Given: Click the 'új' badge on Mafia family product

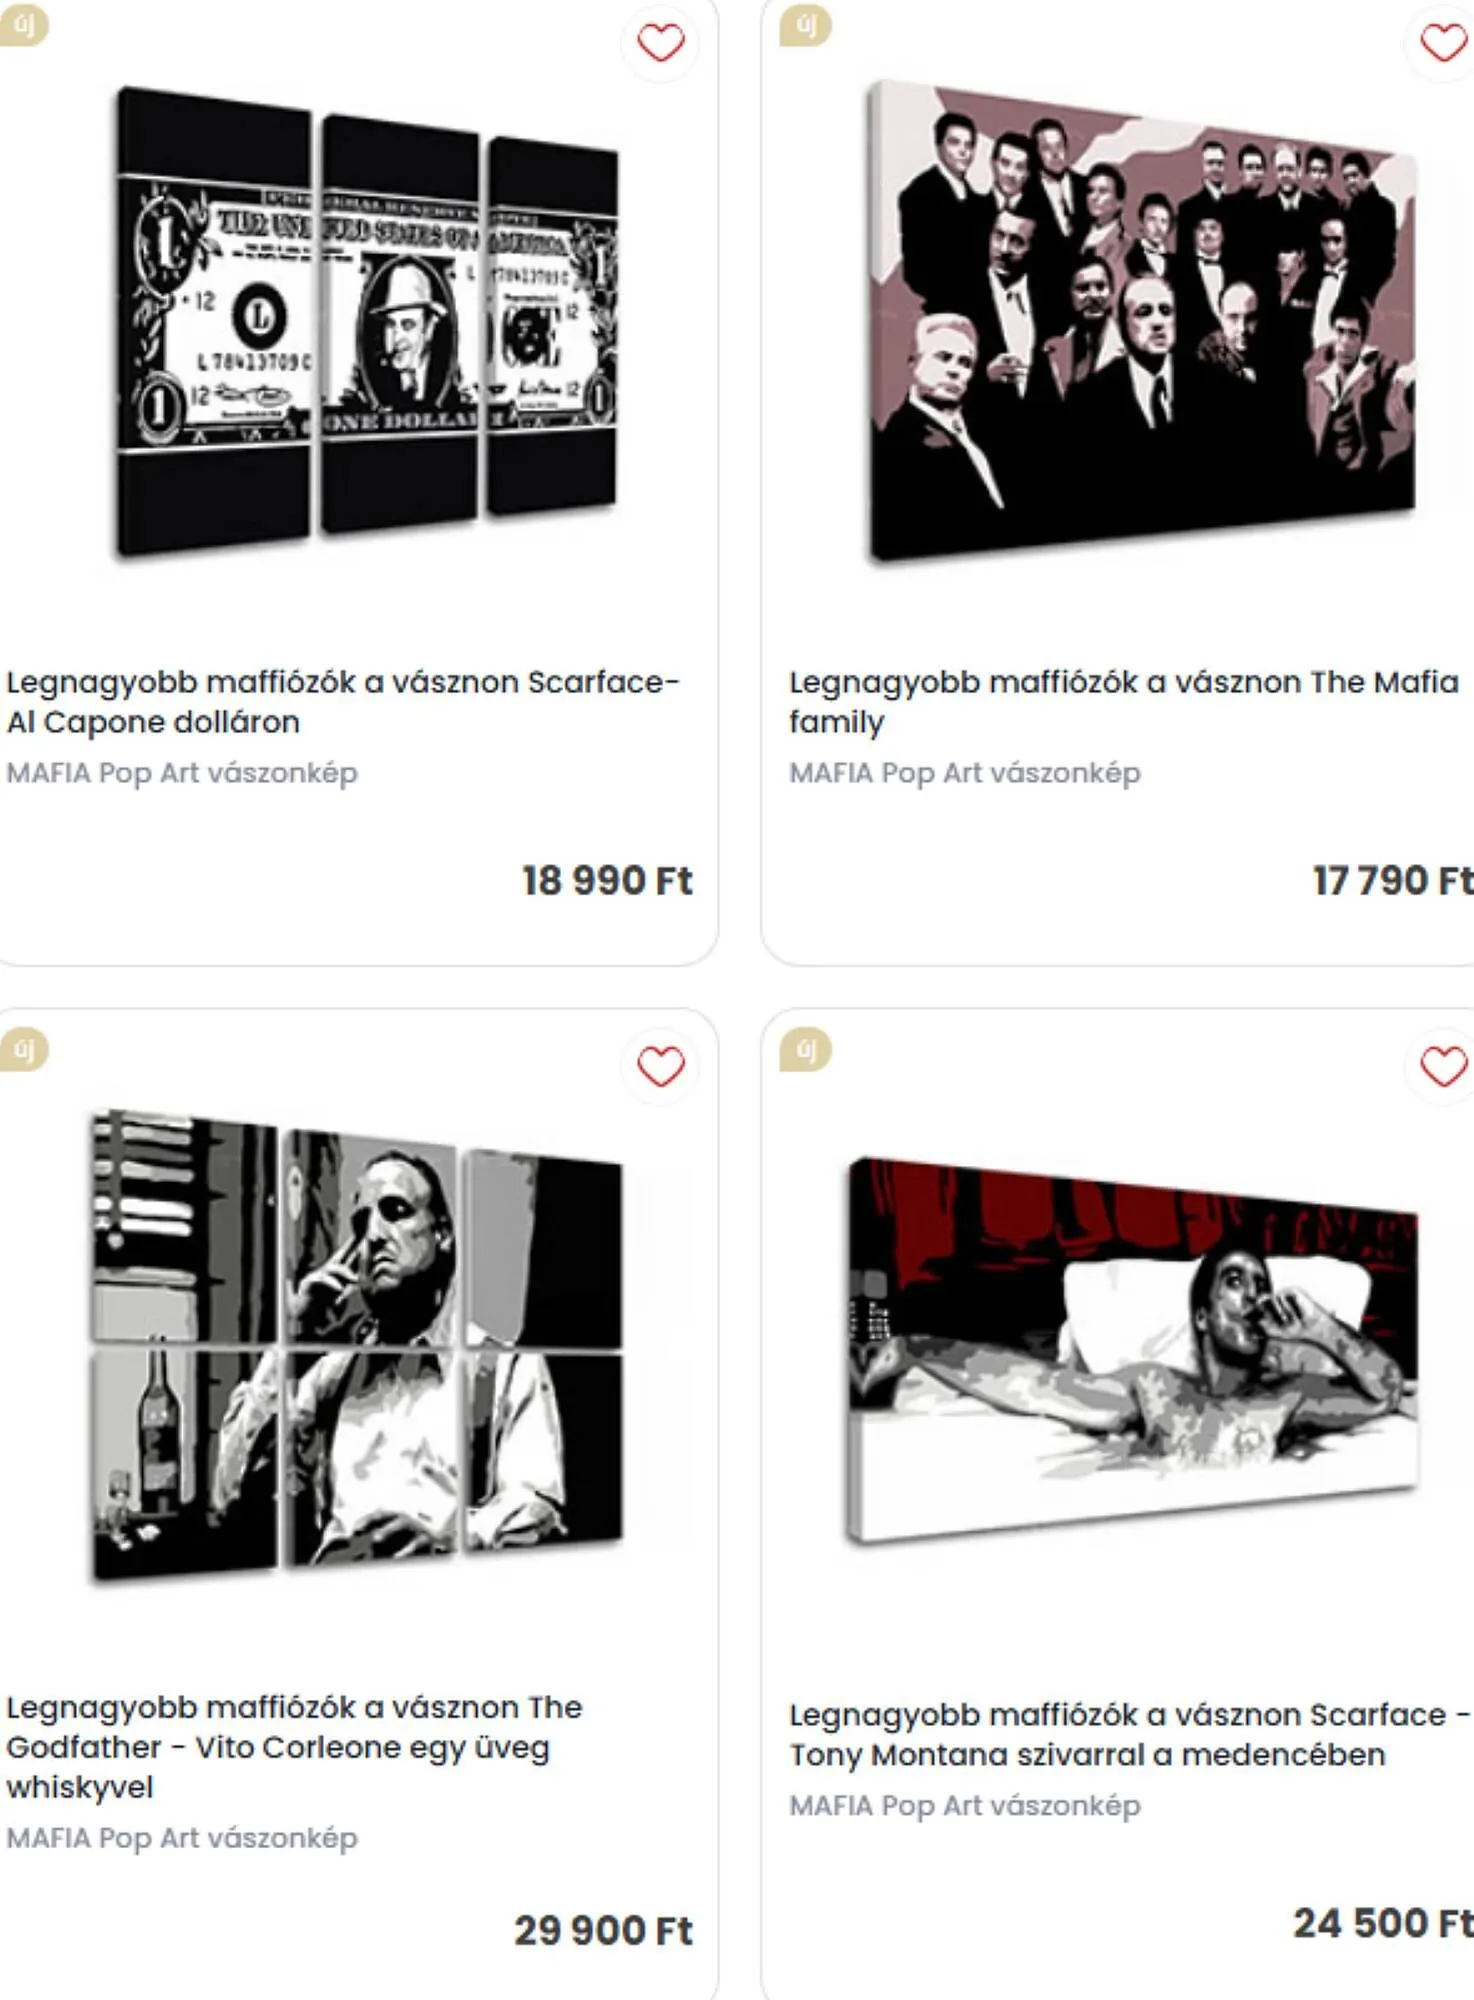Looking at the screenshot, I should 805,25.
